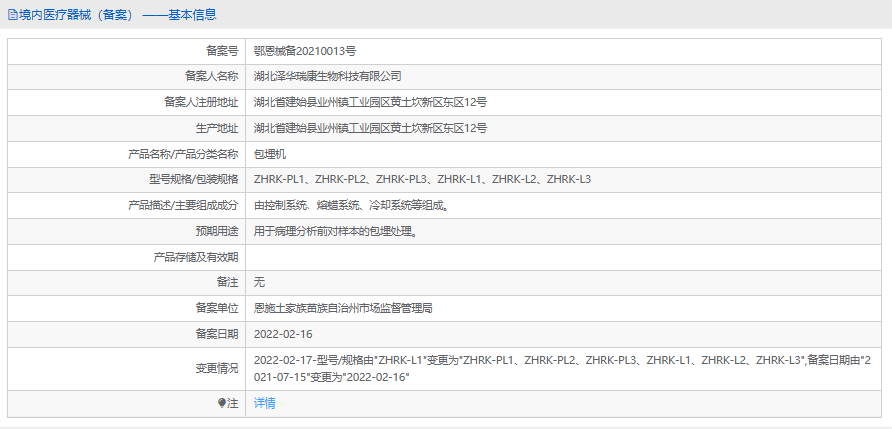
Task: Click the description 由控制系统、熔蜡系统、冷却系统等组成。
Action: pos(351,205)
